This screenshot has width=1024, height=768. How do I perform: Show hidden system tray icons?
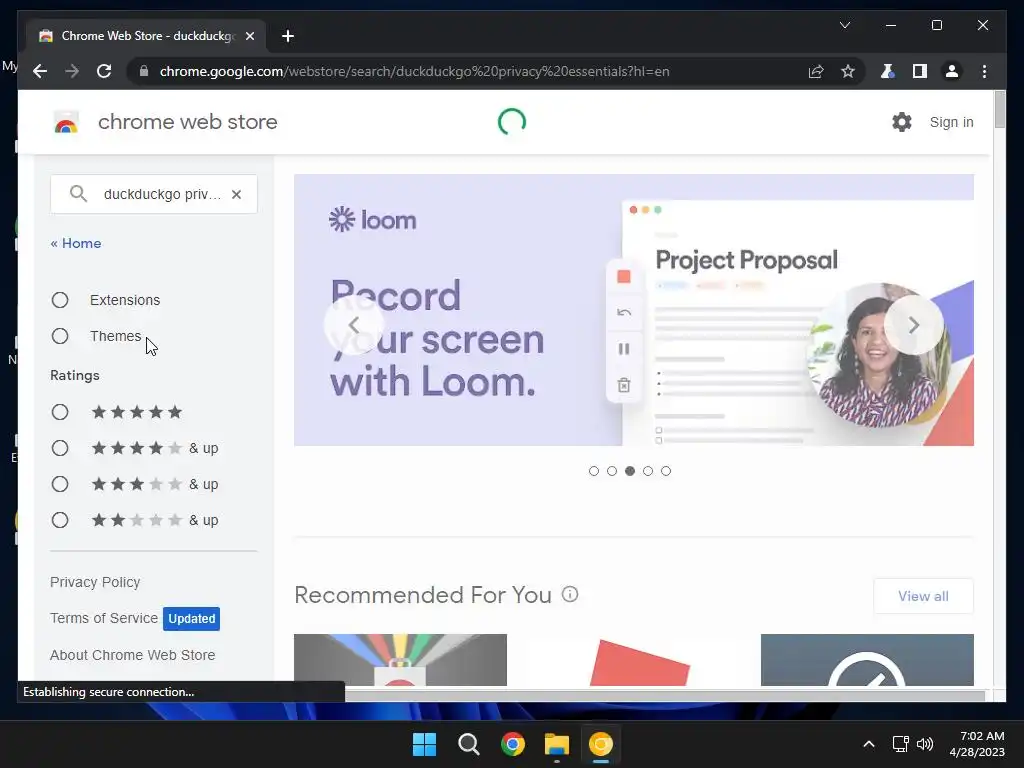(x=869, y=744)
